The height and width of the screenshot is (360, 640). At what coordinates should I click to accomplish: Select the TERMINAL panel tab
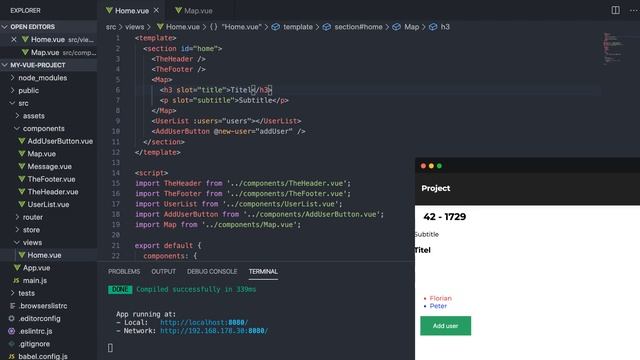click(x=263, y=271)
